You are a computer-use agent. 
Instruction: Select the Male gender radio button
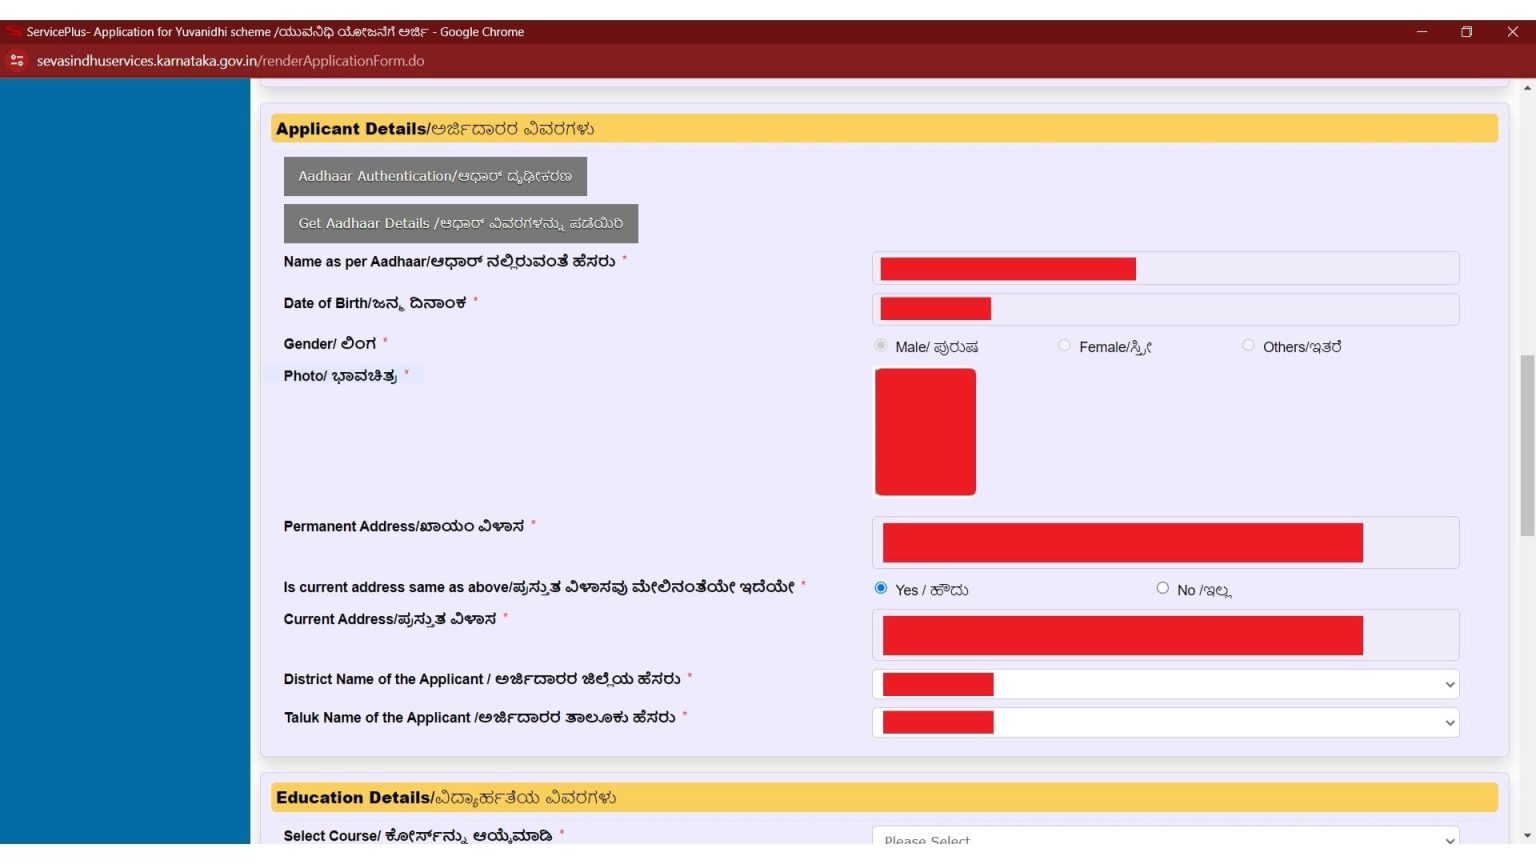tap(881, 345)
